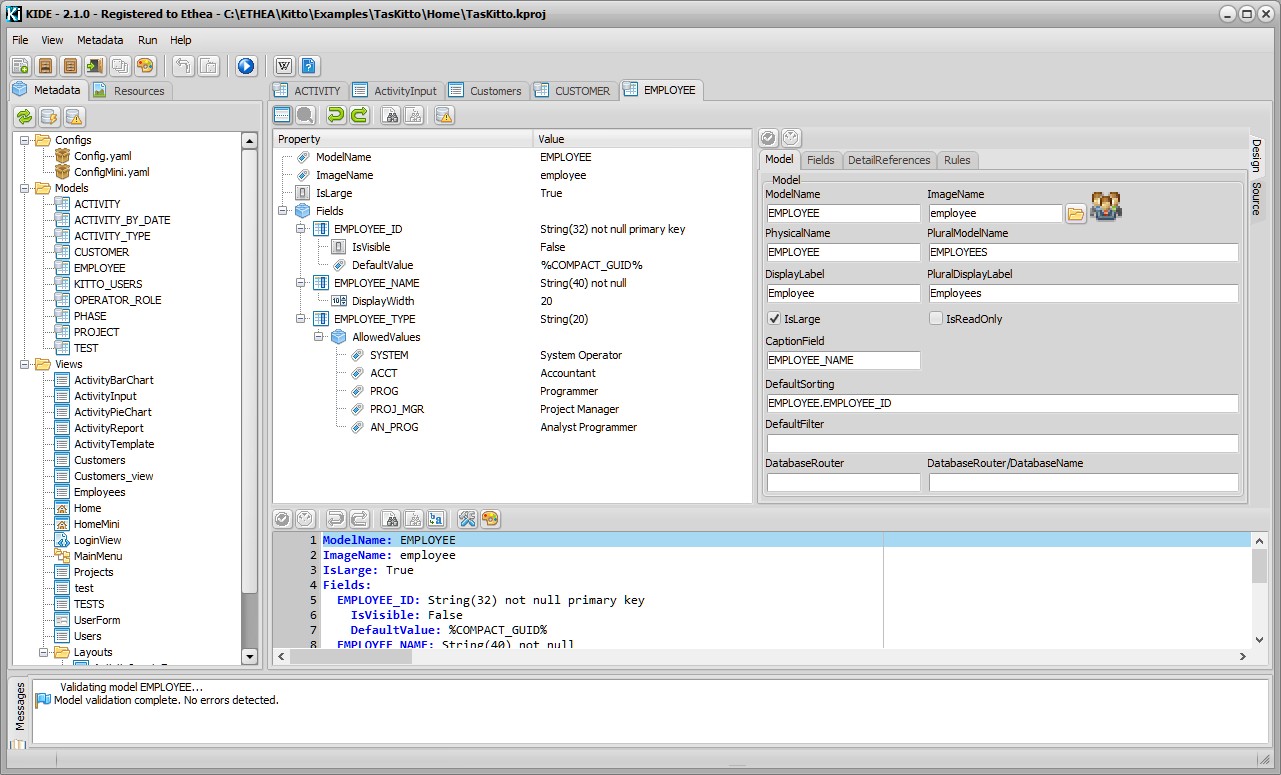Uncheck the IsLarge checkbox
The height and width of the screenshot is (775, 1281).
[x=773, y=319]
